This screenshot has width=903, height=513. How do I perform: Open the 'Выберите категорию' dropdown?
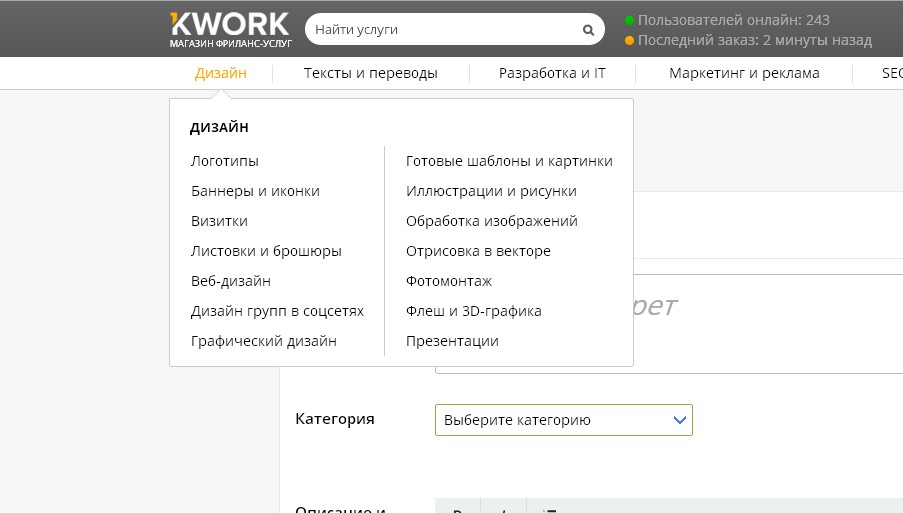pyautogui.click(x=563, y=420)
